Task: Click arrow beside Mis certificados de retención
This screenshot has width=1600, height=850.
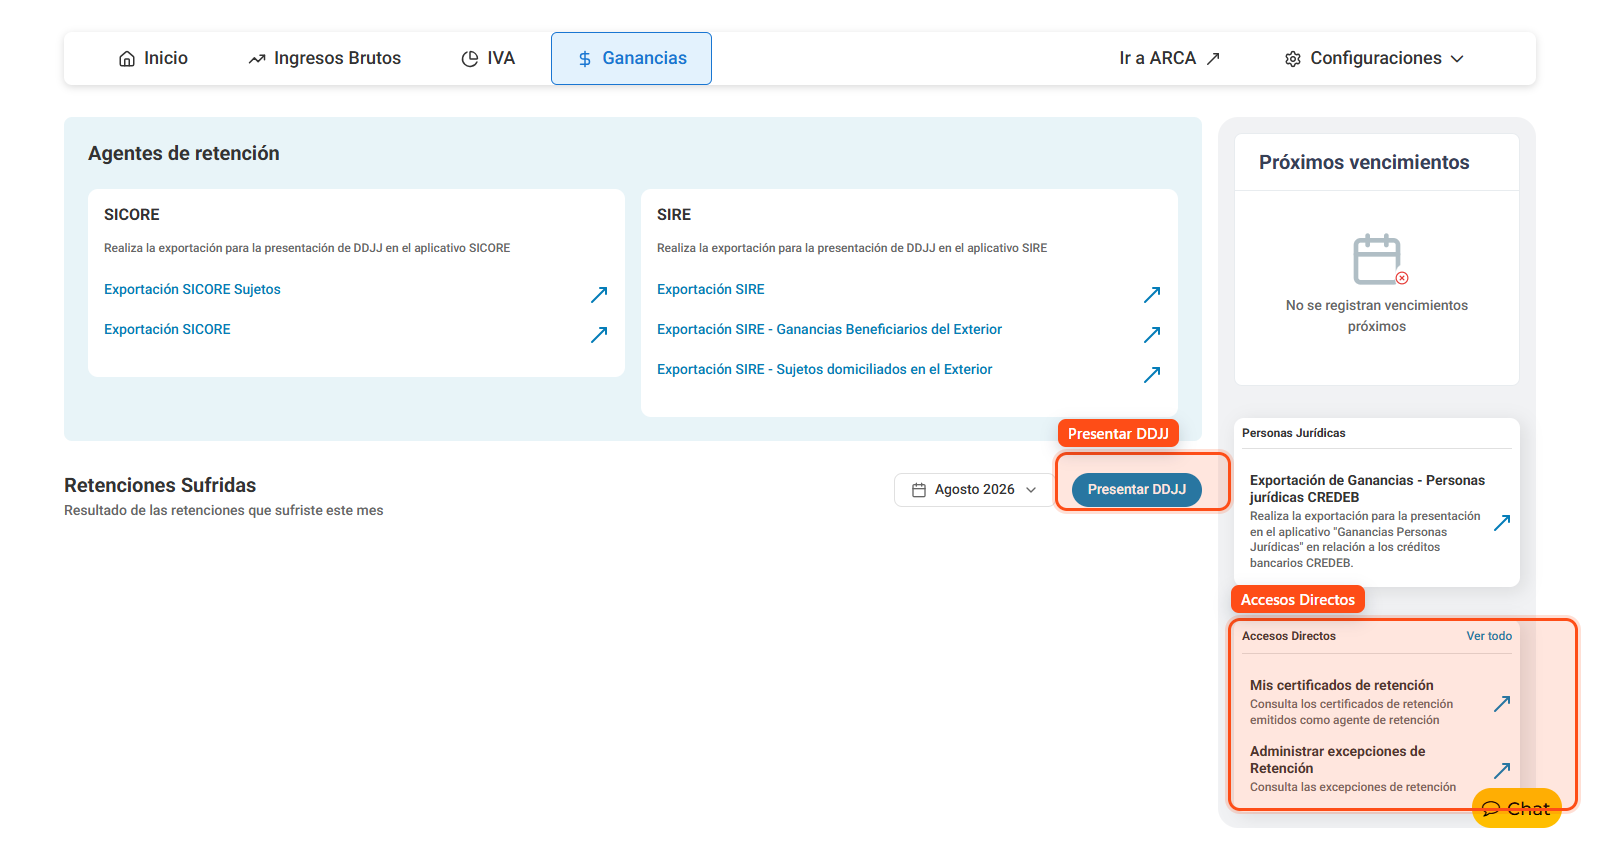Action: click(1502, 703)
